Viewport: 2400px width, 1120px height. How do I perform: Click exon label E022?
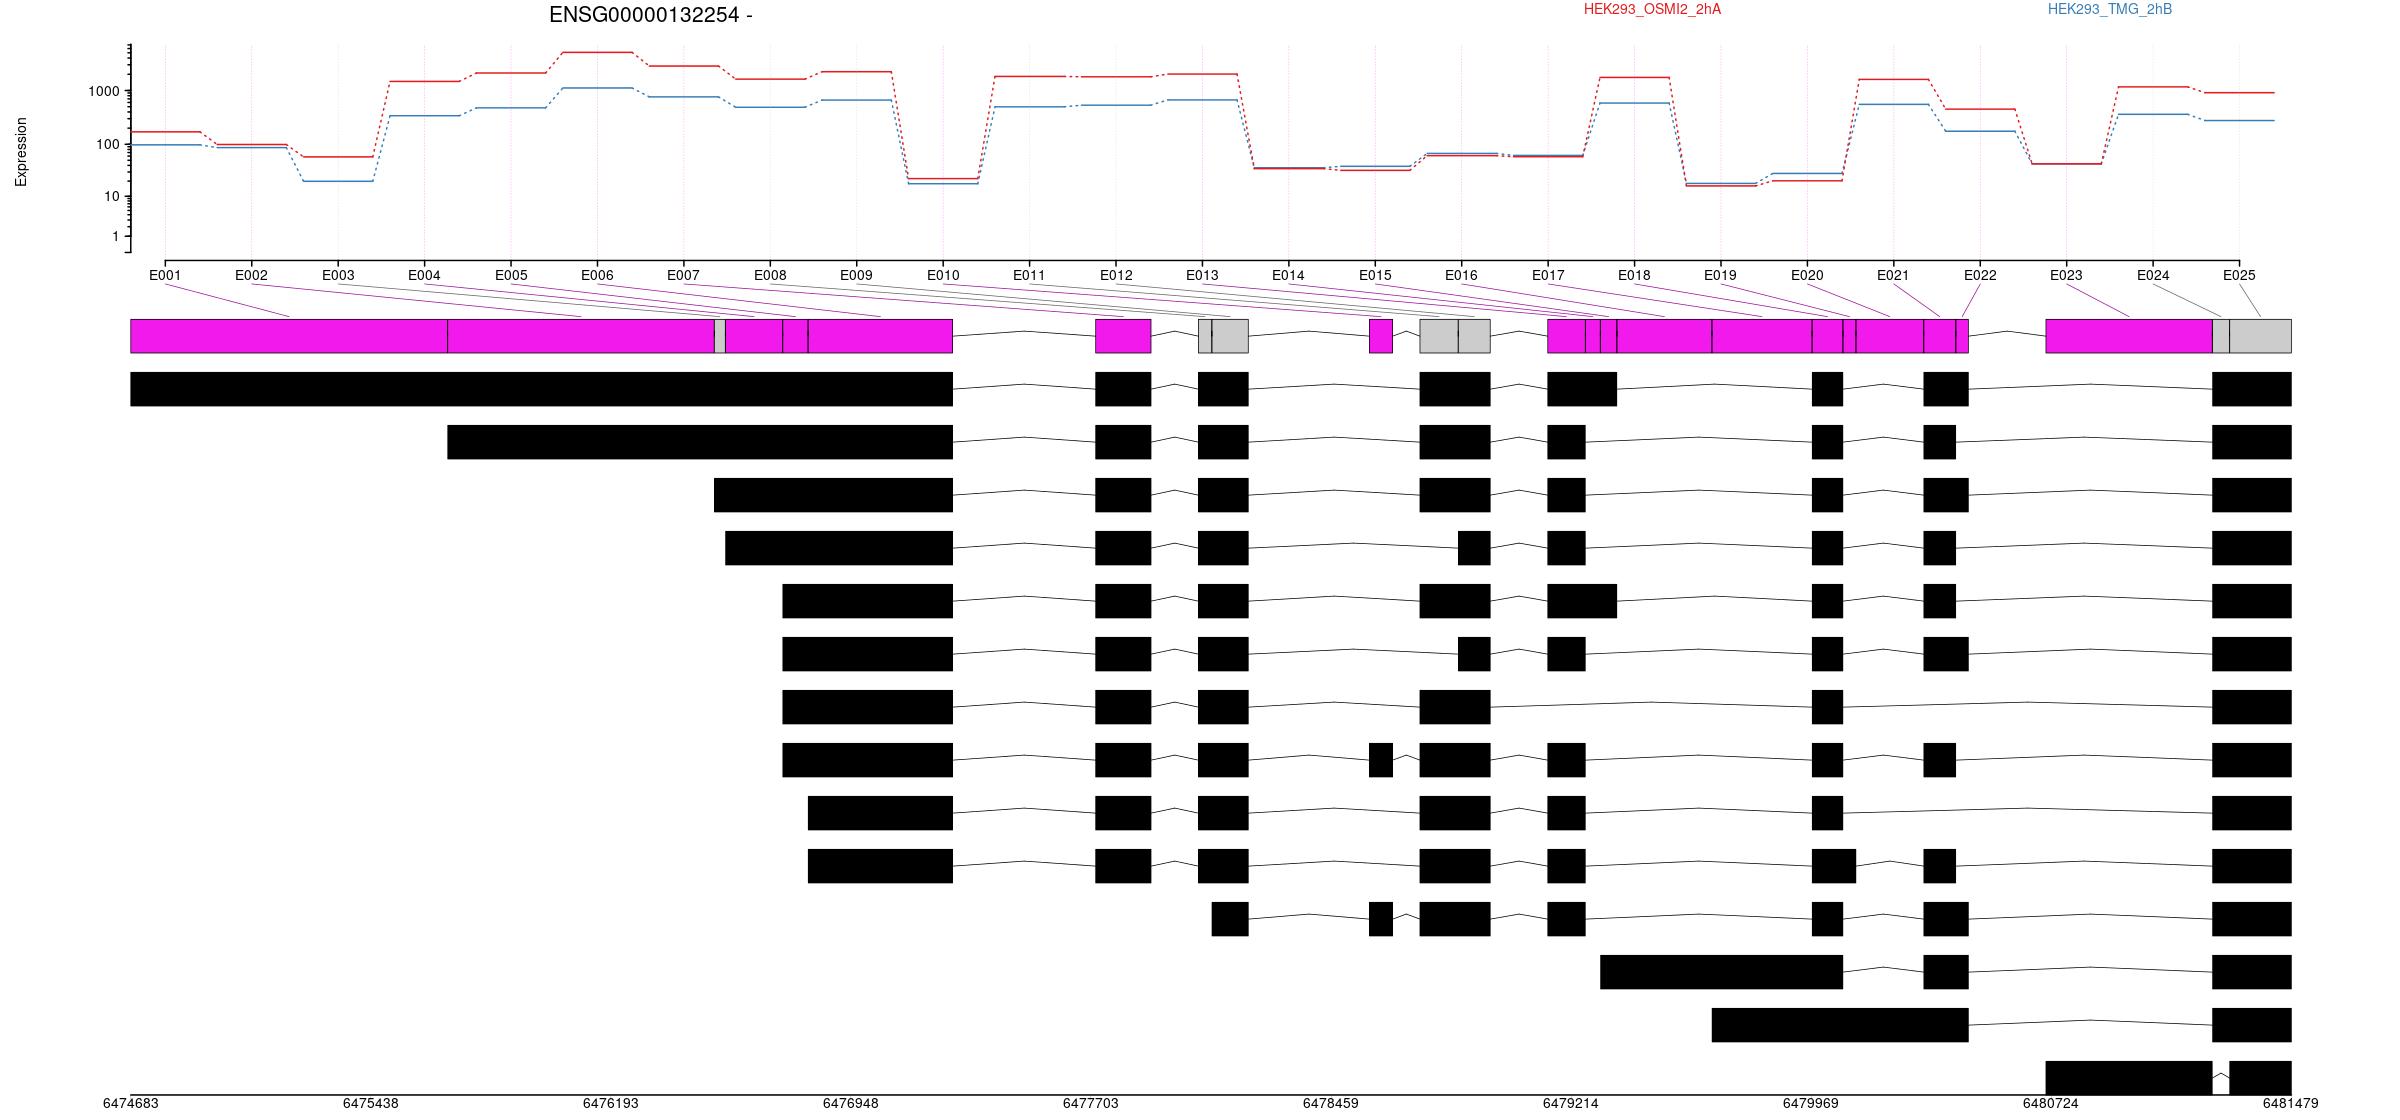pos(1980,275)
